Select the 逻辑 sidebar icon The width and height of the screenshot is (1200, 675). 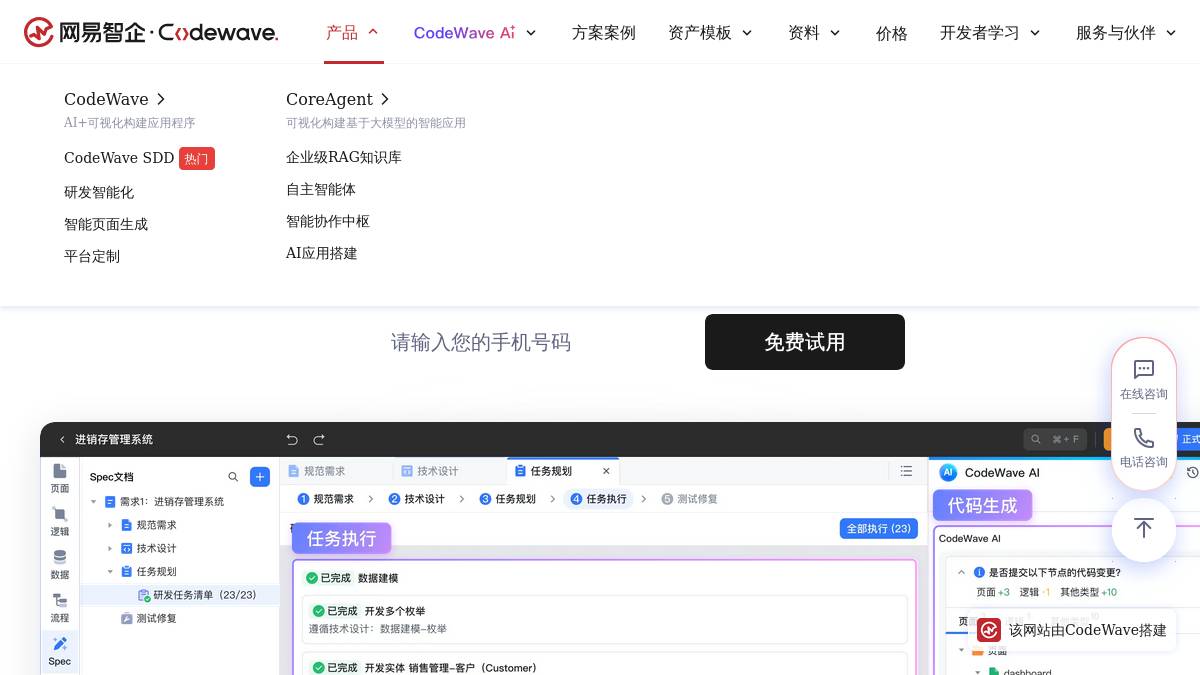coord(60,521)
